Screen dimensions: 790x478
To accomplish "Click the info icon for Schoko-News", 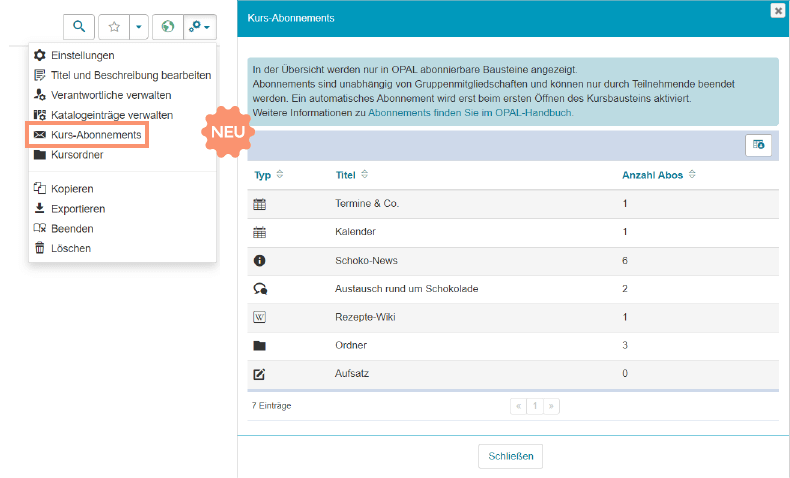I will [x=260, y=260].
